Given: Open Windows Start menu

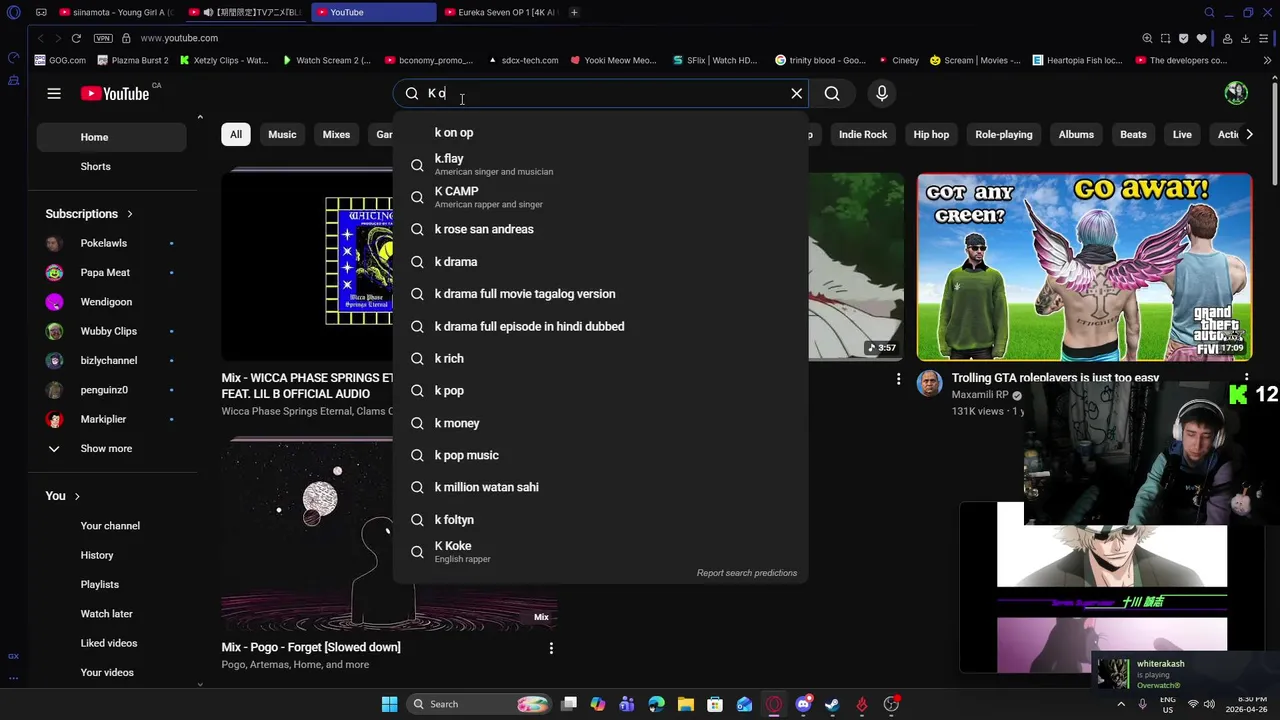Looking at the screenshot, I should tap(389, 704).
